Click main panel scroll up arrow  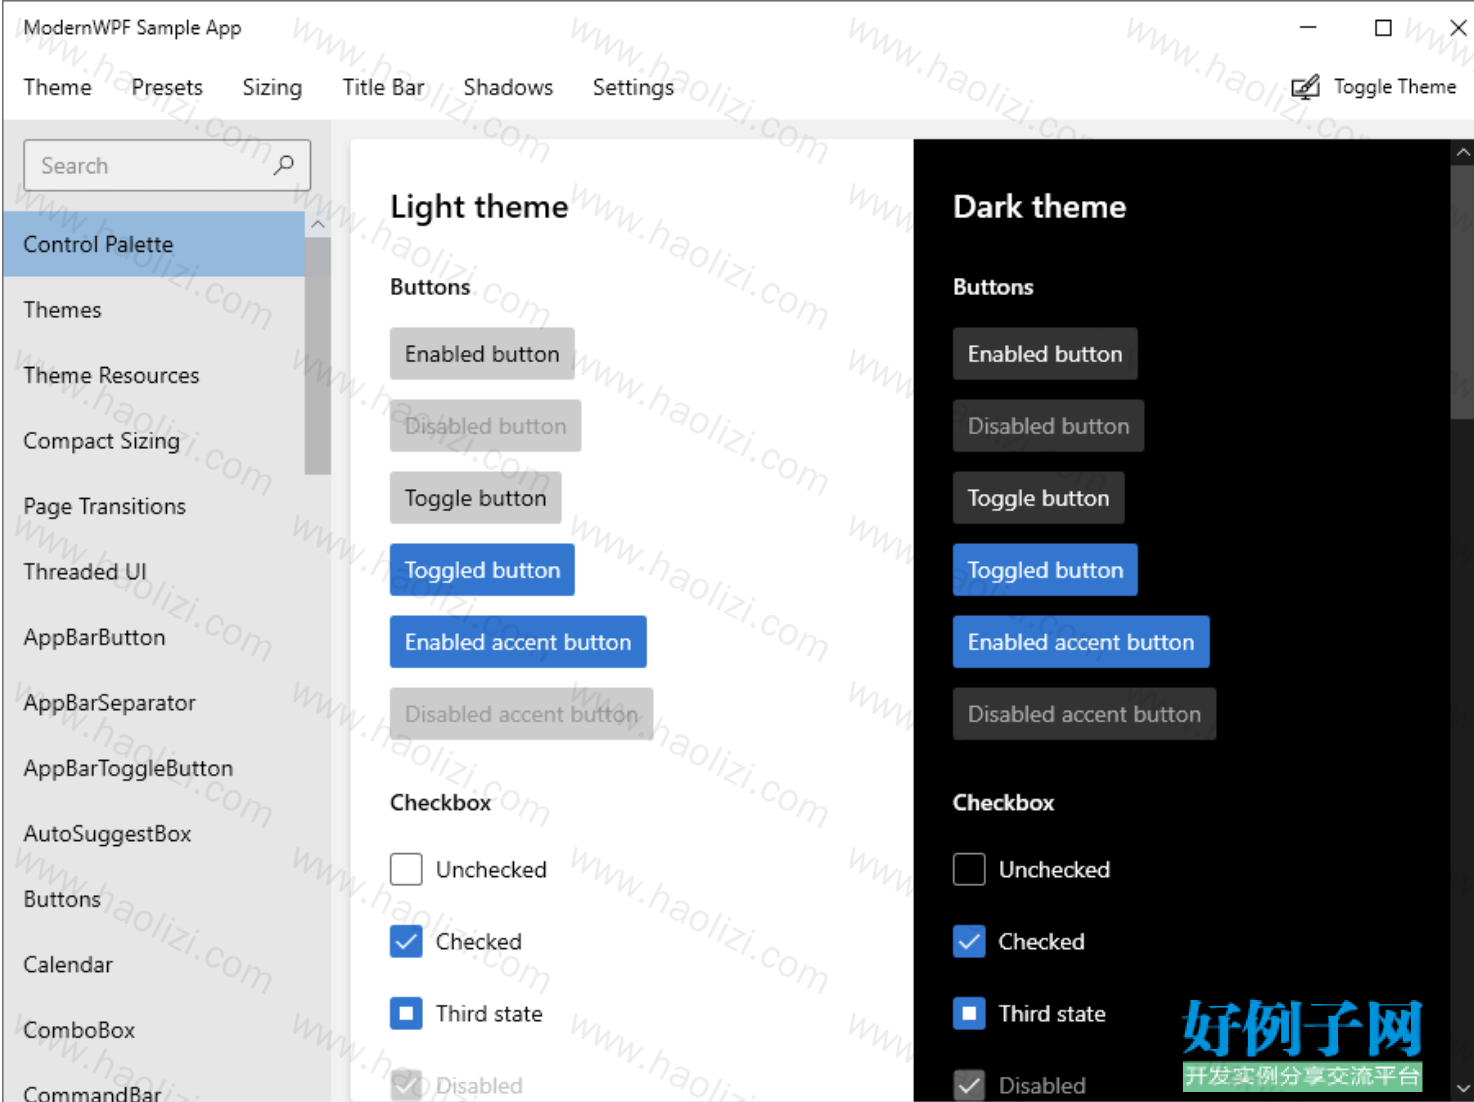[1462, 153]
